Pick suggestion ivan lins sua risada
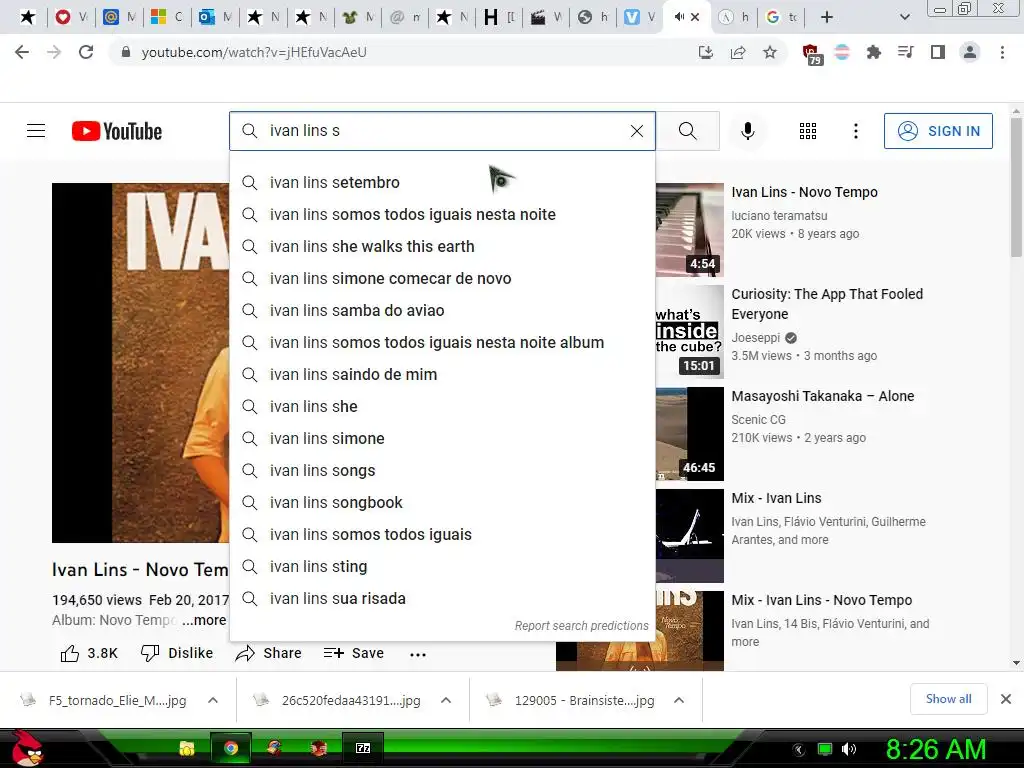 click(x=442, y=598)
